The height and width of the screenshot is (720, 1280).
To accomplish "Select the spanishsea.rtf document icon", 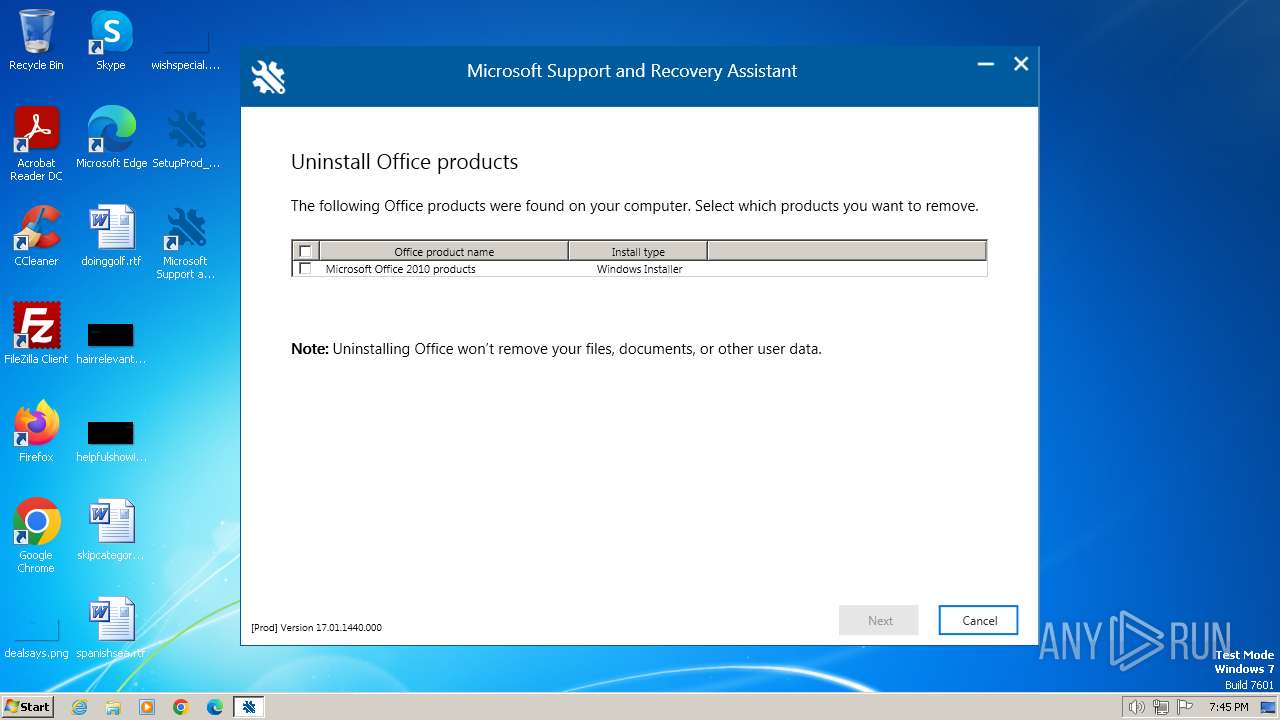I will tap(111, 628).
